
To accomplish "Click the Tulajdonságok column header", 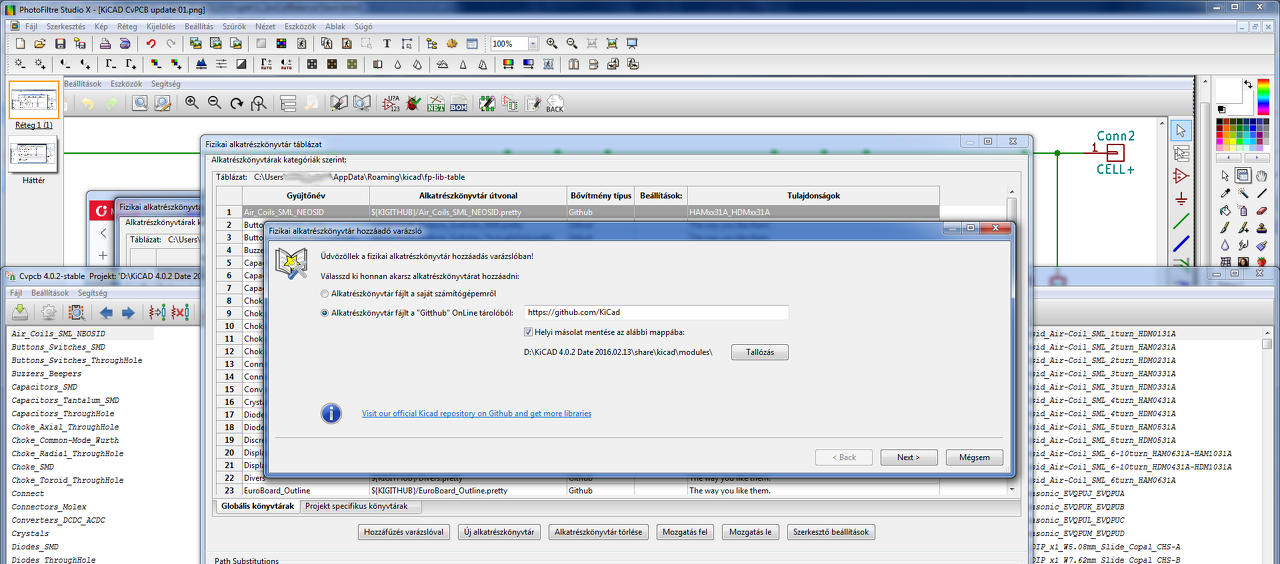I will [812, 195].
